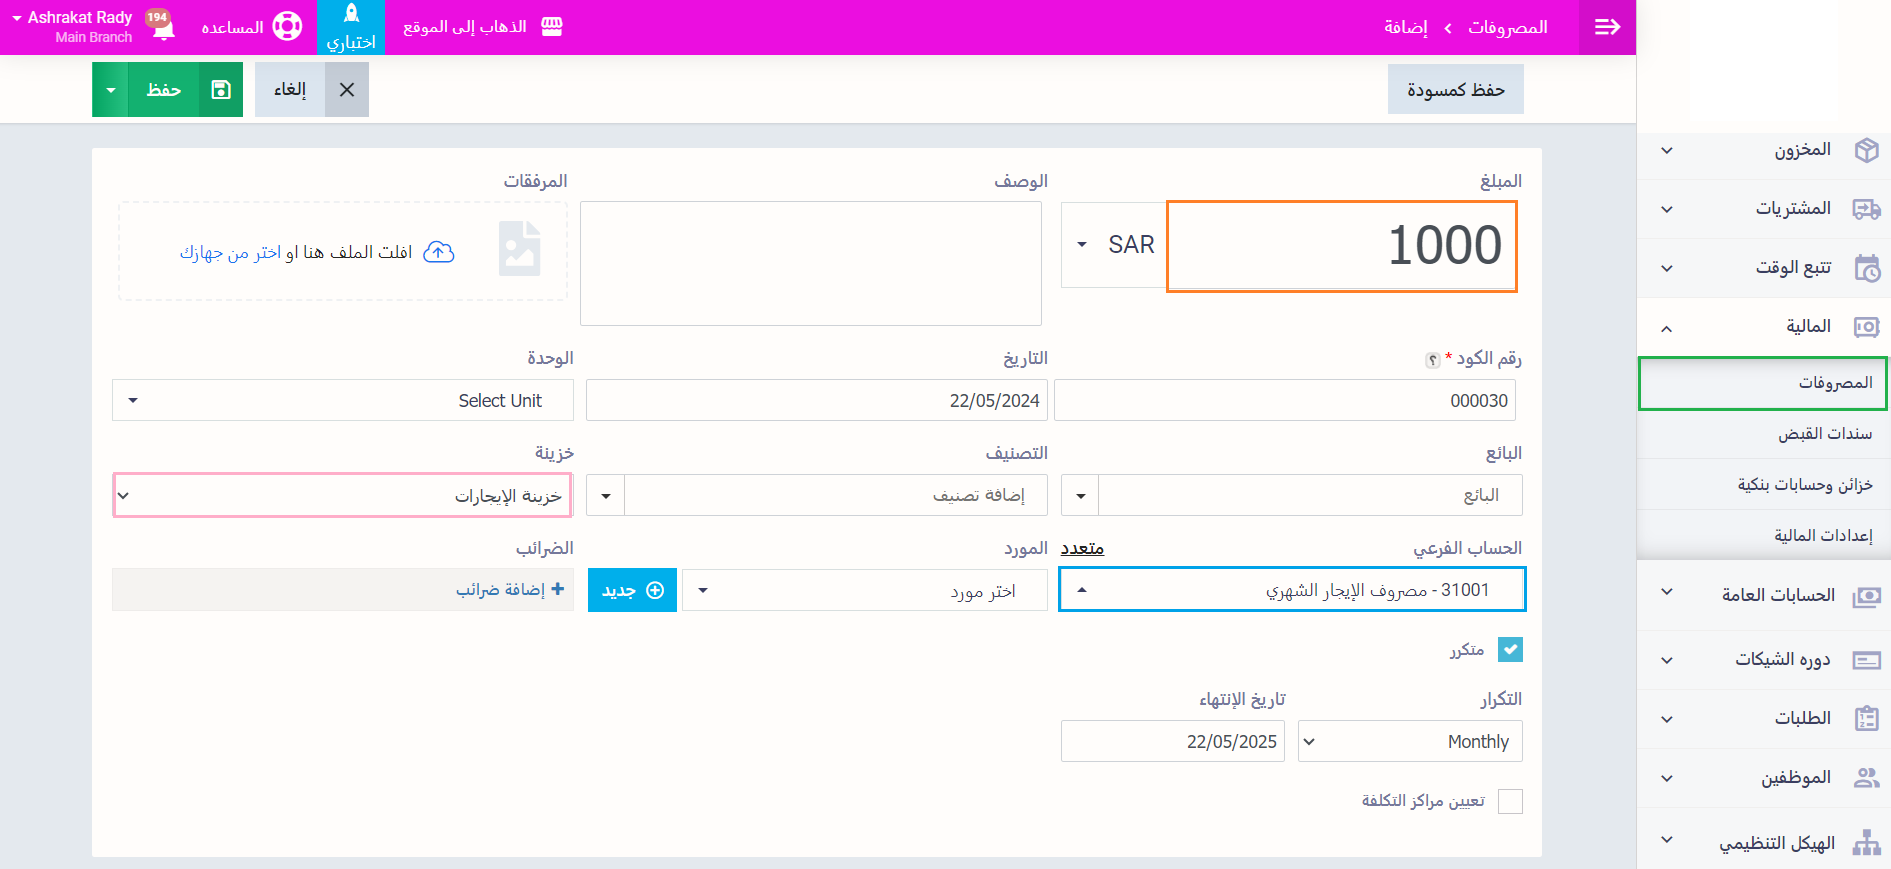Click the rocket trial icon
1891x869 pixels.
click(351, 14)
